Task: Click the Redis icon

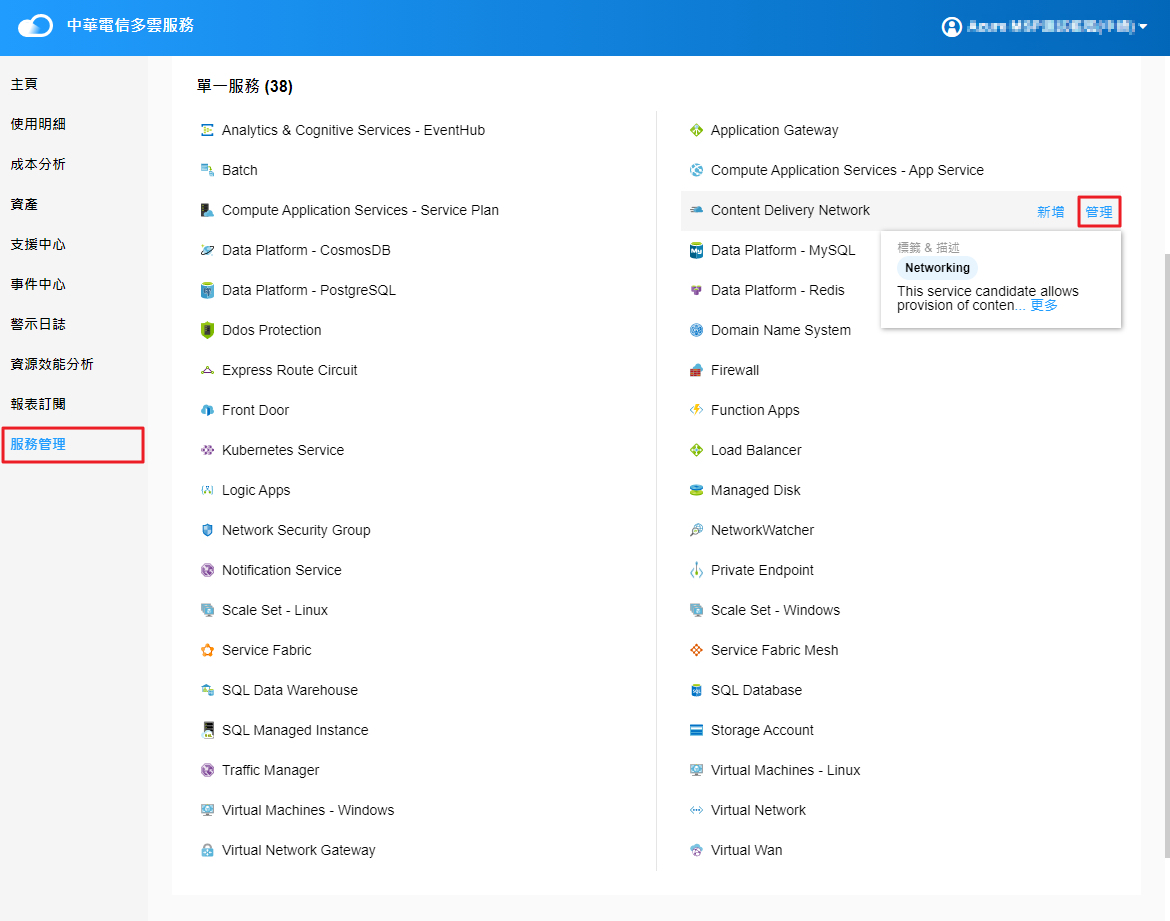Action: point(696,290)
